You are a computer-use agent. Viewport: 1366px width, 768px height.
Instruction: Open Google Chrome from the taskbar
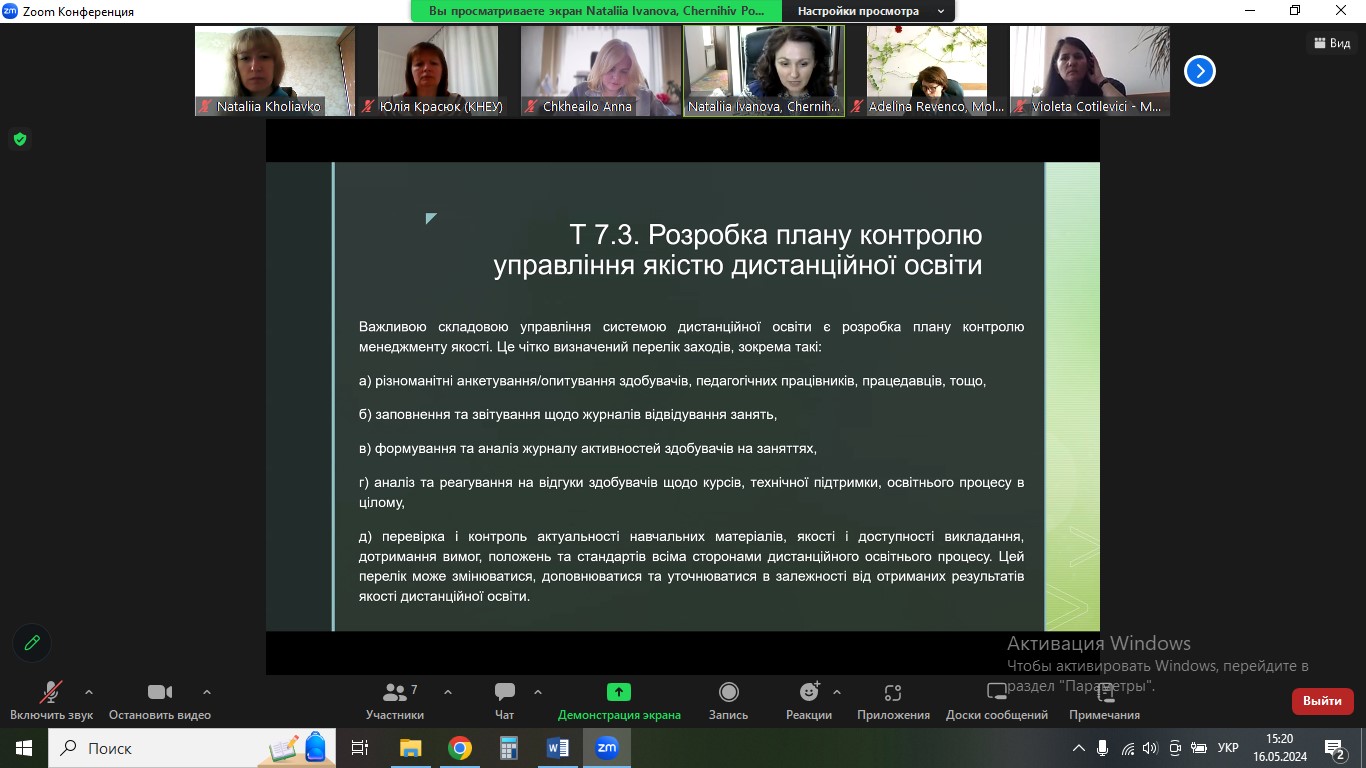460,748
